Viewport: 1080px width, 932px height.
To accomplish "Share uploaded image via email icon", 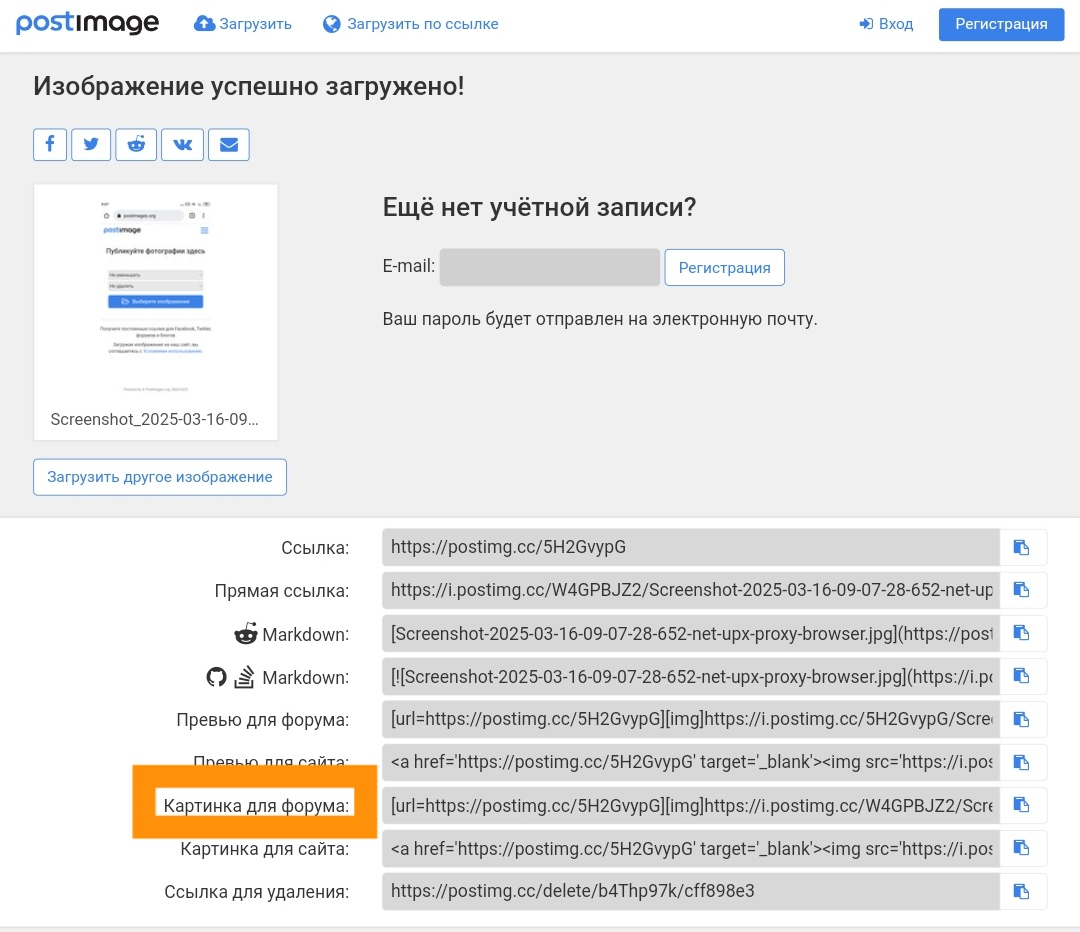I will (x=229, y=144).
